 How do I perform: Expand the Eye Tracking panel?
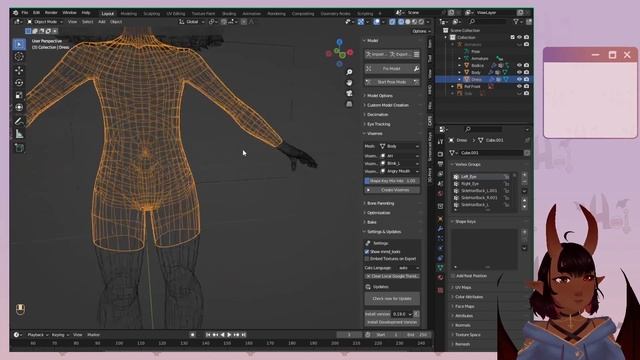coord(378,124)
